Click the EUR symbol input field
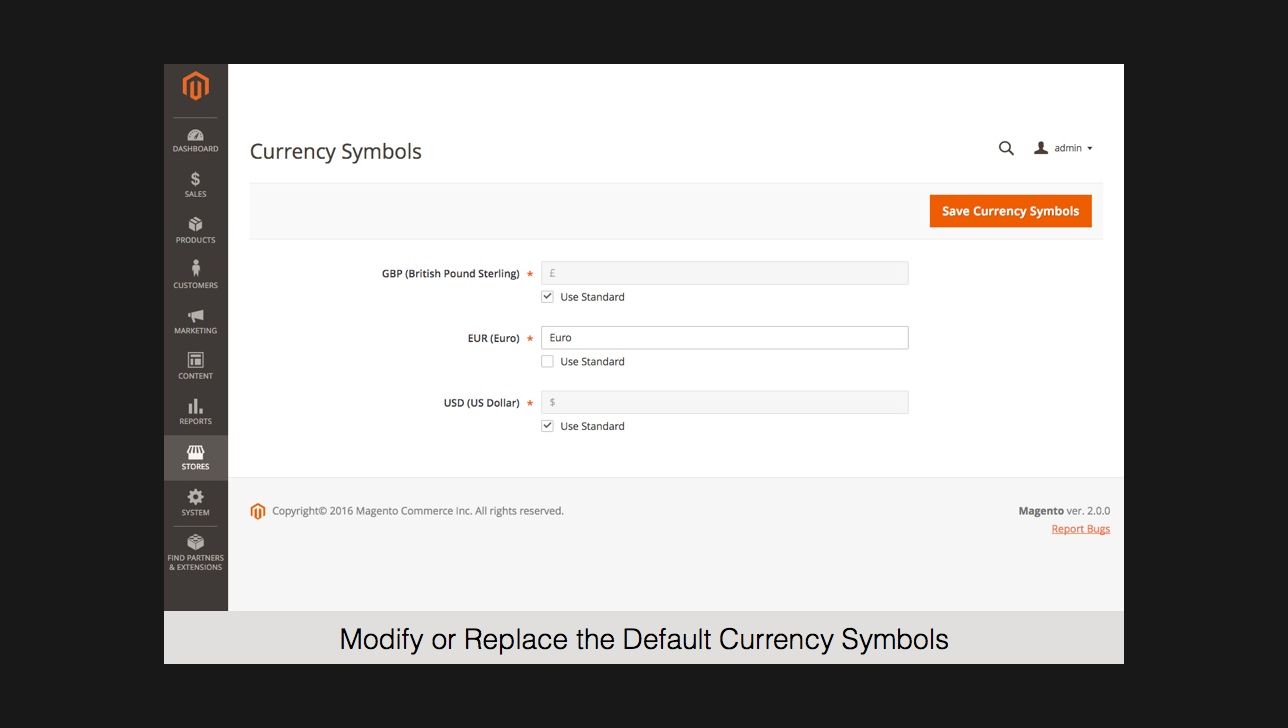The image size is (1288, 728). [724, 338]
